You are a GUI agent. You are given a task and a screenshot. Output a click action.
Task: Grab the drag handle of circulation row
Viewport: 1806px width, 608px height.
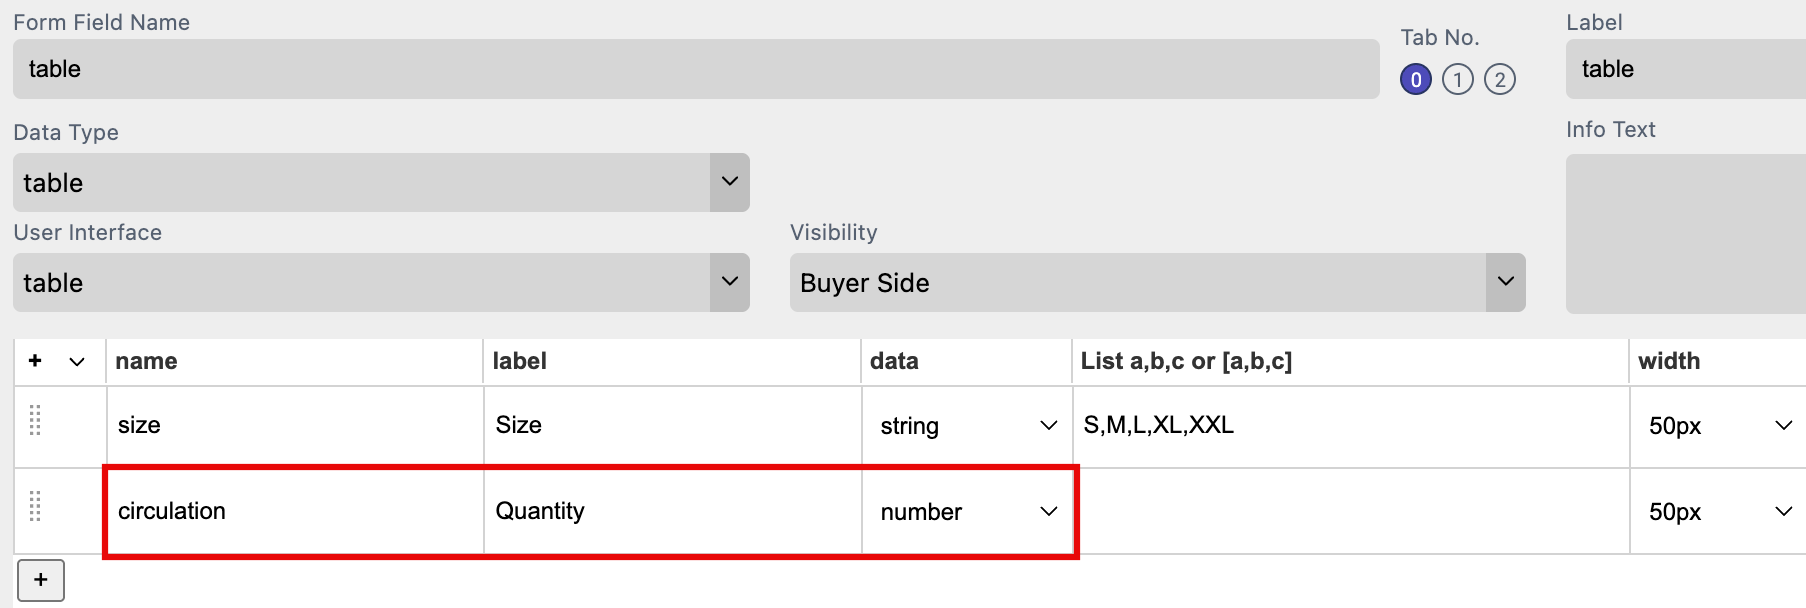click(35, 507)
